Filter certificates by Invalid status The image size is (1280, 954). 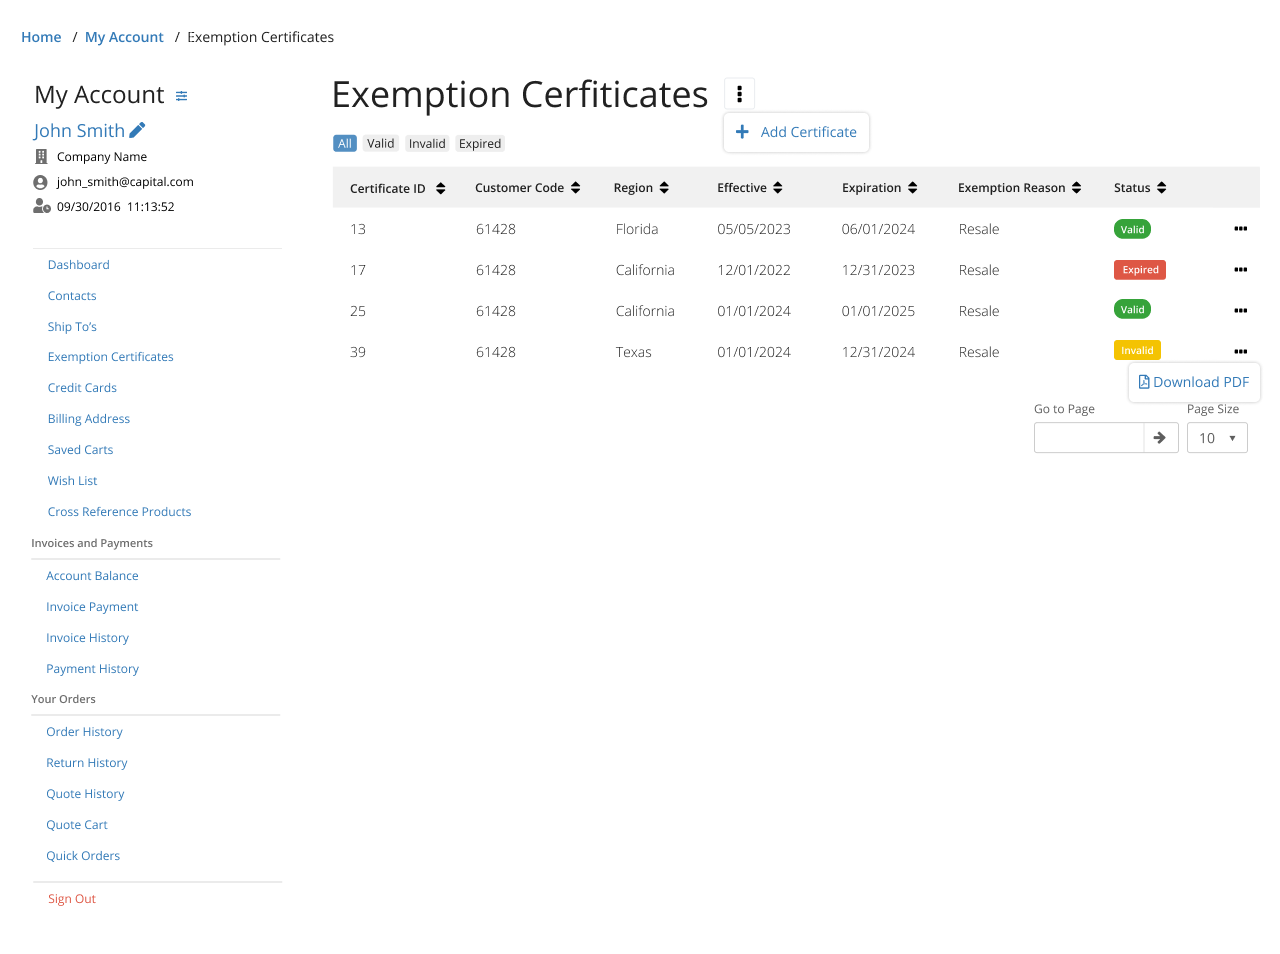point(427,144)
